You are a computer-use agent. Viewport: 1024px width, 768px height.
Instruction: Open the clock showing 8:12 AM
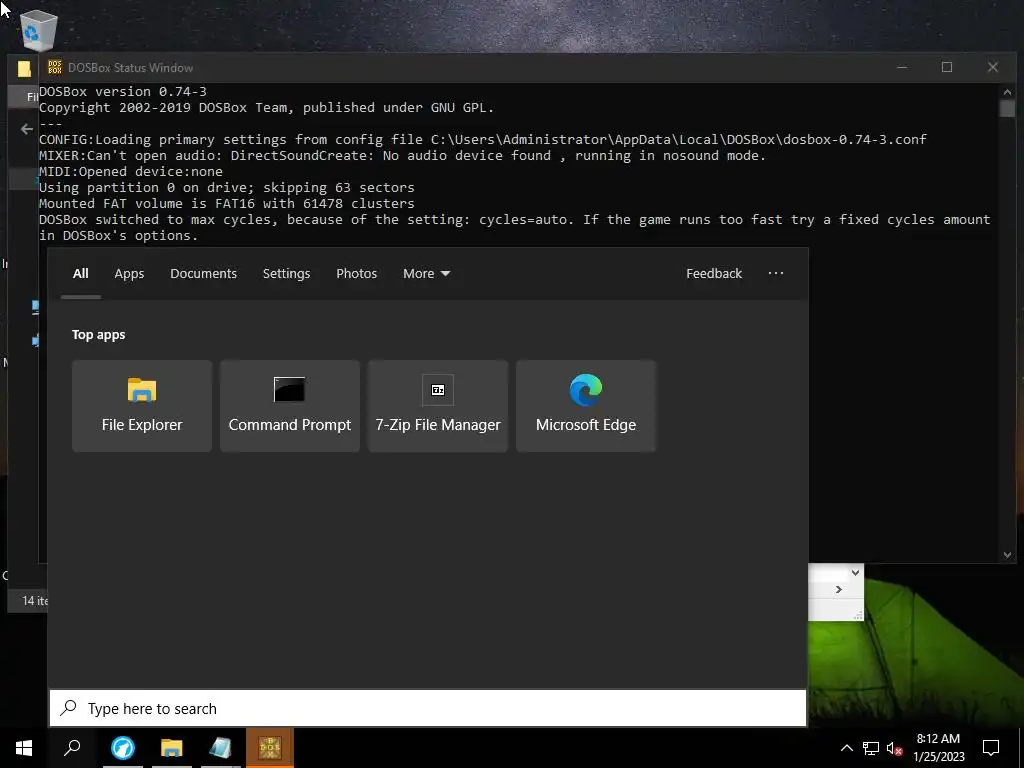(938, 748)
